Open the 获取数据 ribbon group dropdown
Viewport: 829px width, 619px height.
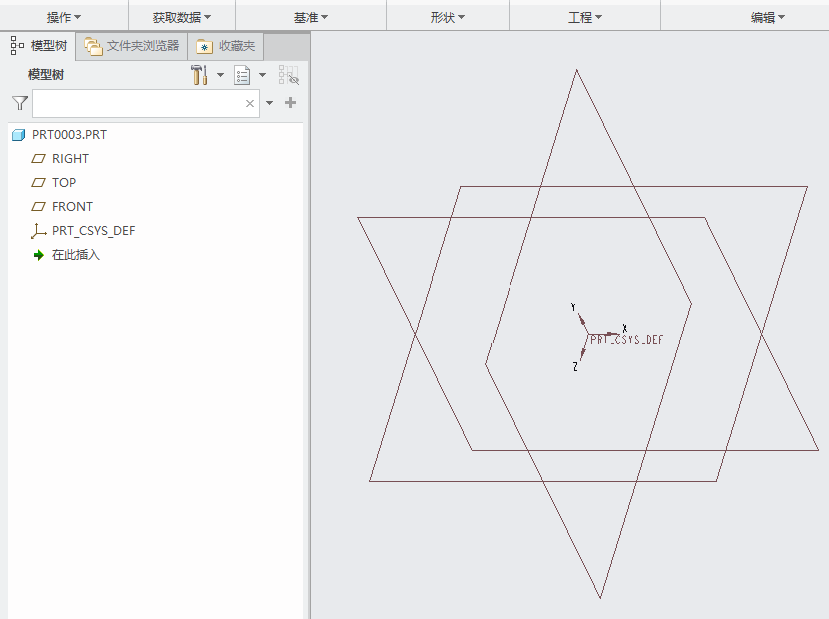(x=182, y=18)
